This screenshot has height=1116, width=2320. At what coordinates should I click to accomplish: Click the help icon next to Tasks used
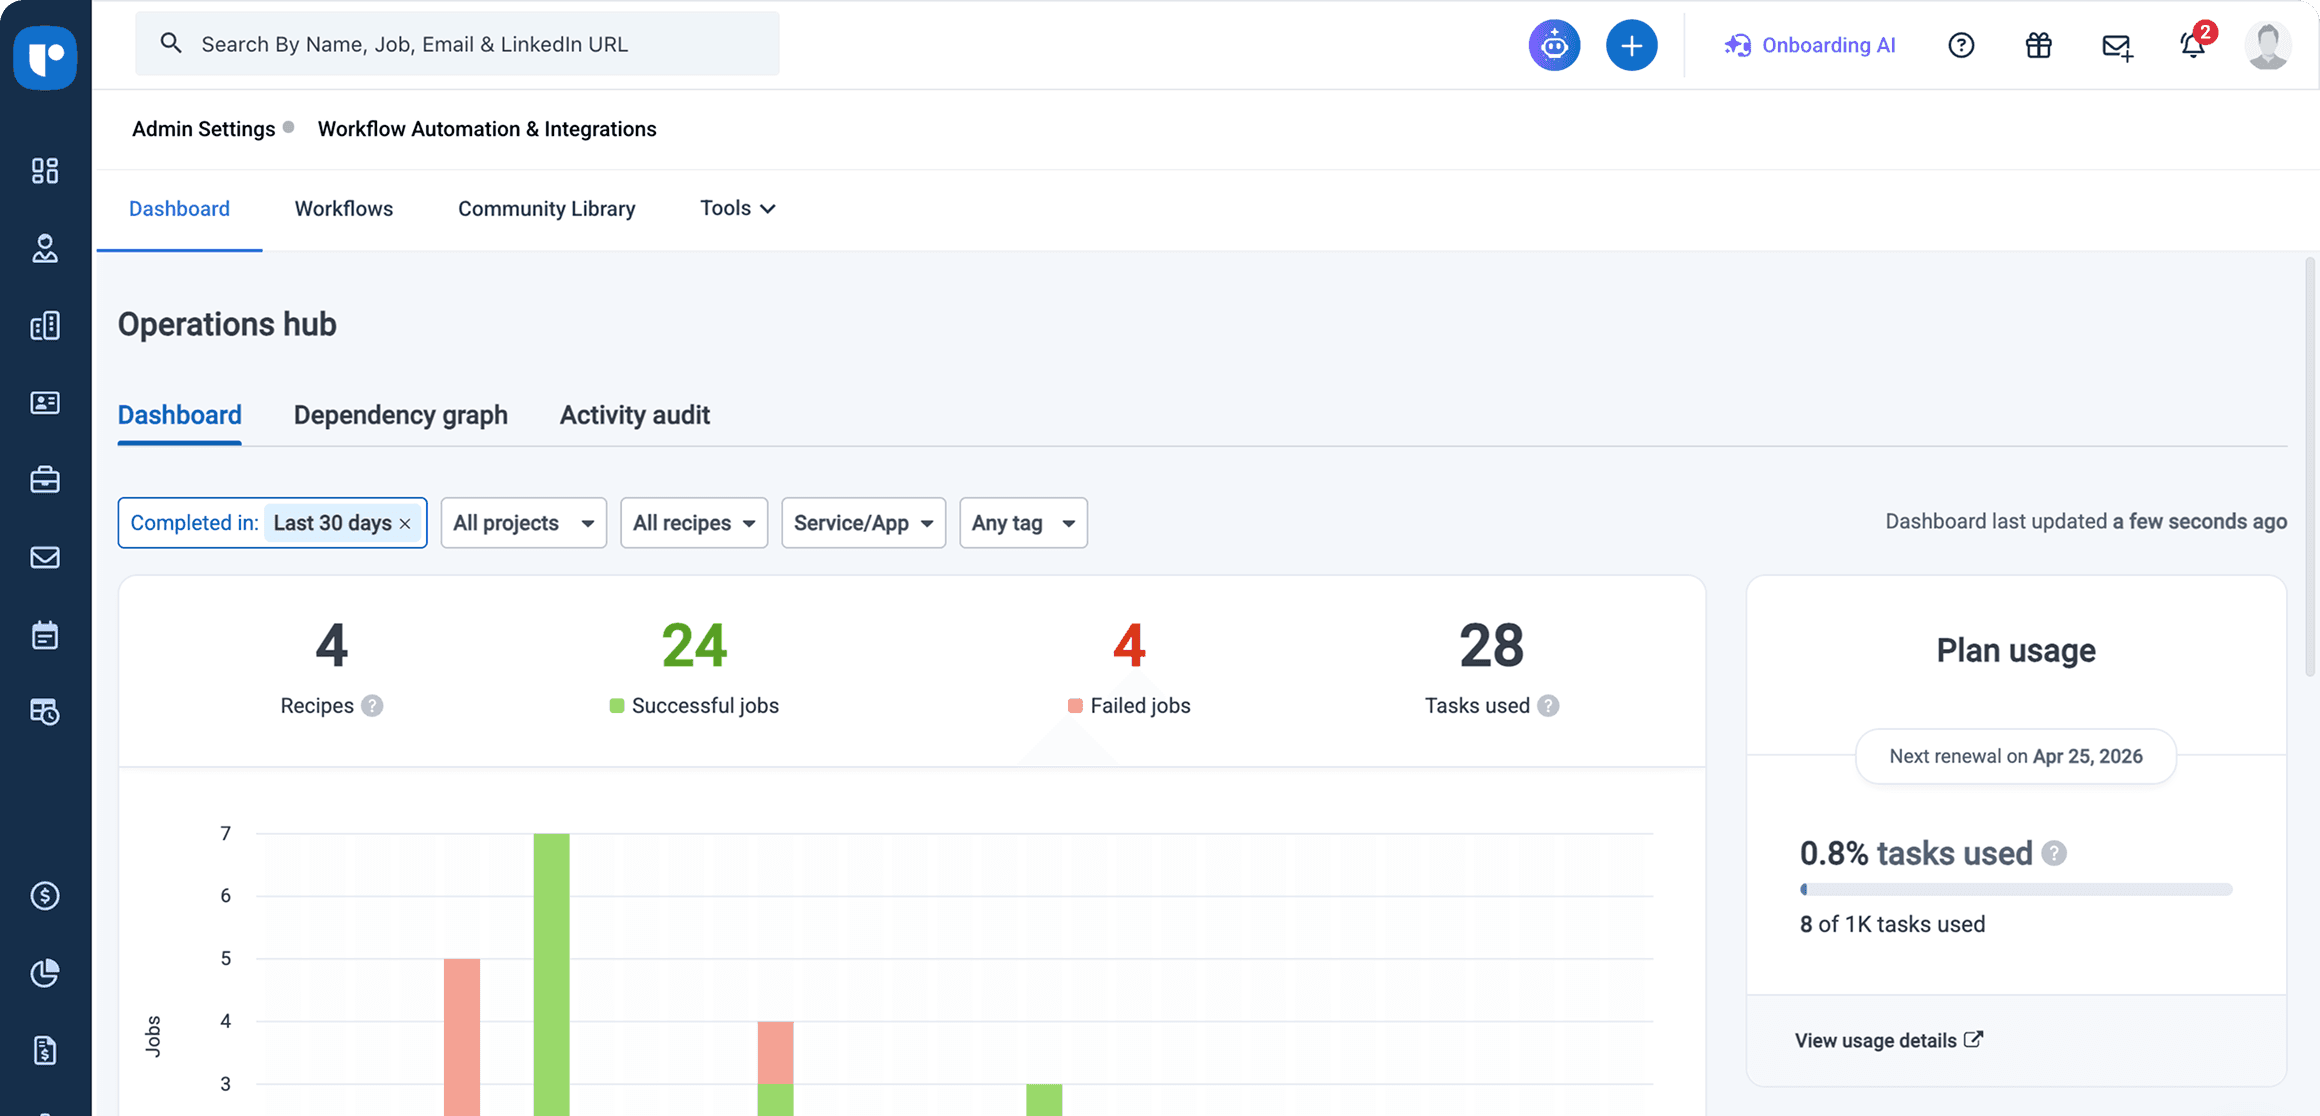point(1548,706)
